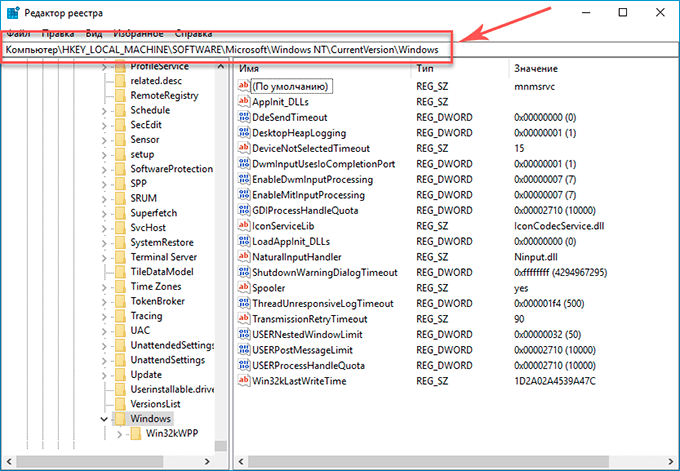The width and height of the screenshot is (680, 471).
Task: Select the VersionsList key in tree
Action: 155,404
